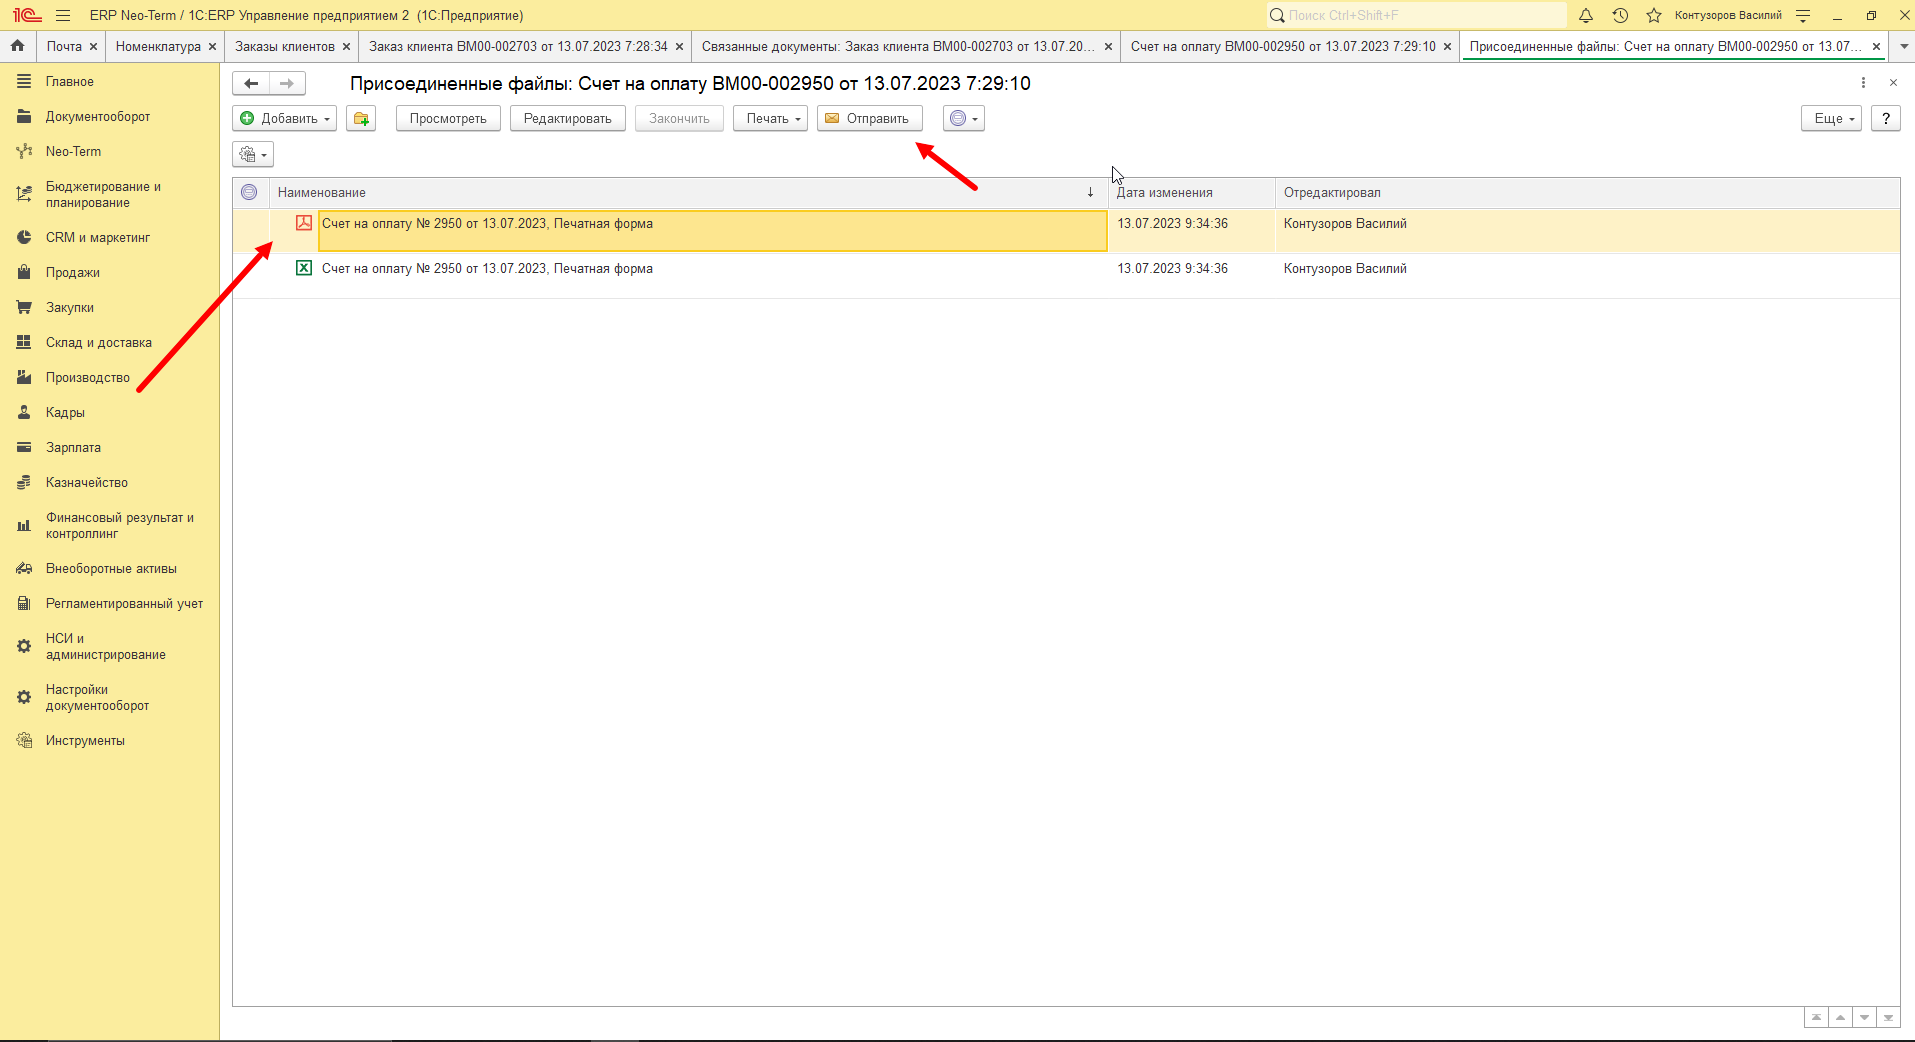Viewport: 1915px width, 1042px height.
Task: Open the Казначейство section
Action: (87, 482)
